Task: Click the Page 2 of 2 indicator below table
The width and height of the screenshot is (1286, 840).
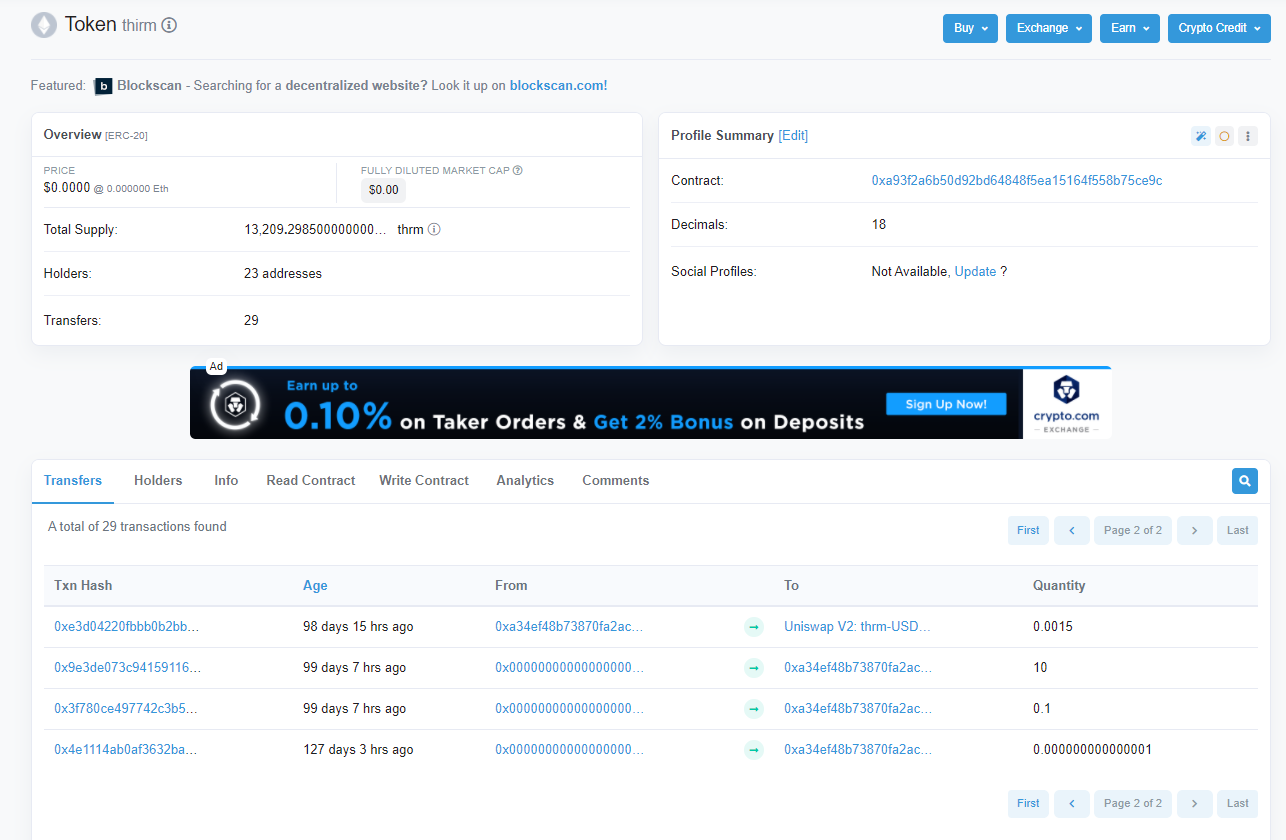Action: [1133, 803]
